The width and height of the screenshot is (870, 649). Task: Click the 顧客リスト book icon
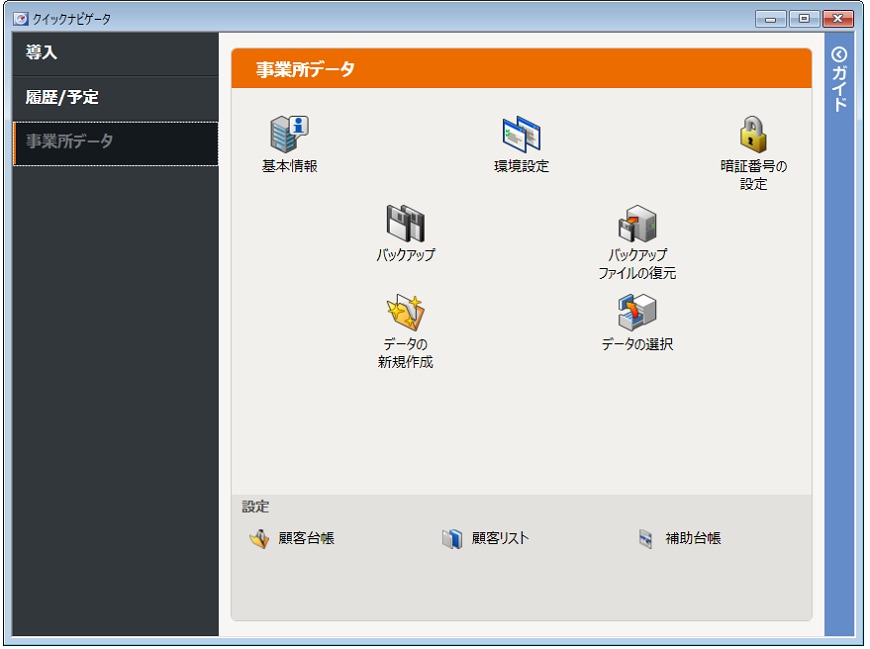click(452, 539)
